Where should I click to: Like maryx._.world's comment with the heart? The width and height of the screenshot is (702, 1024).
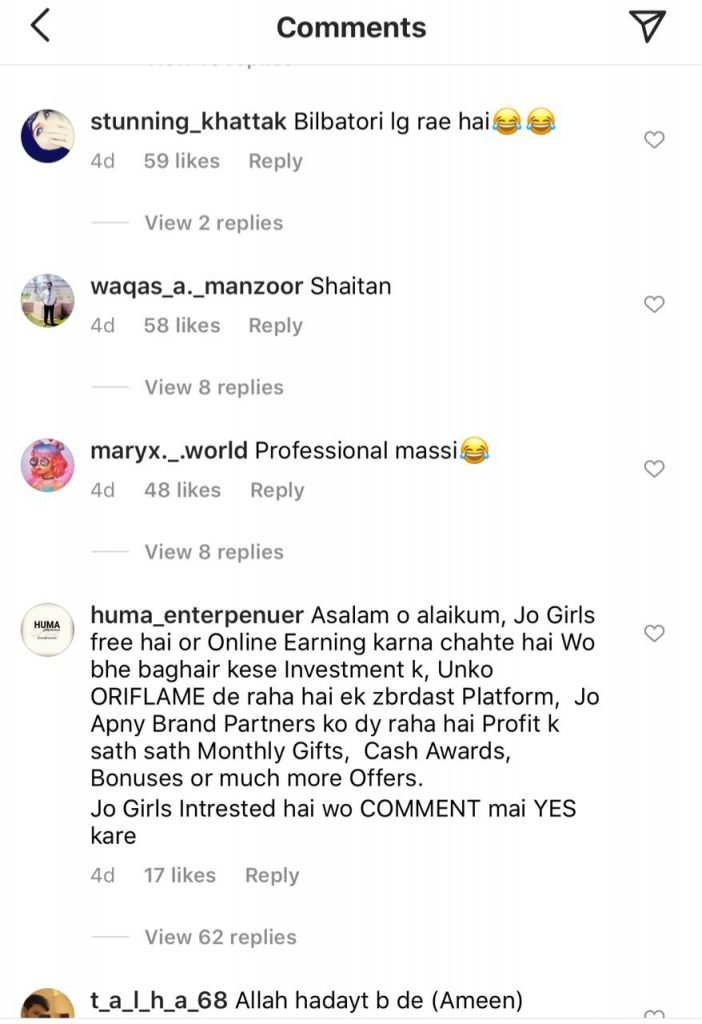coord(654,469)
